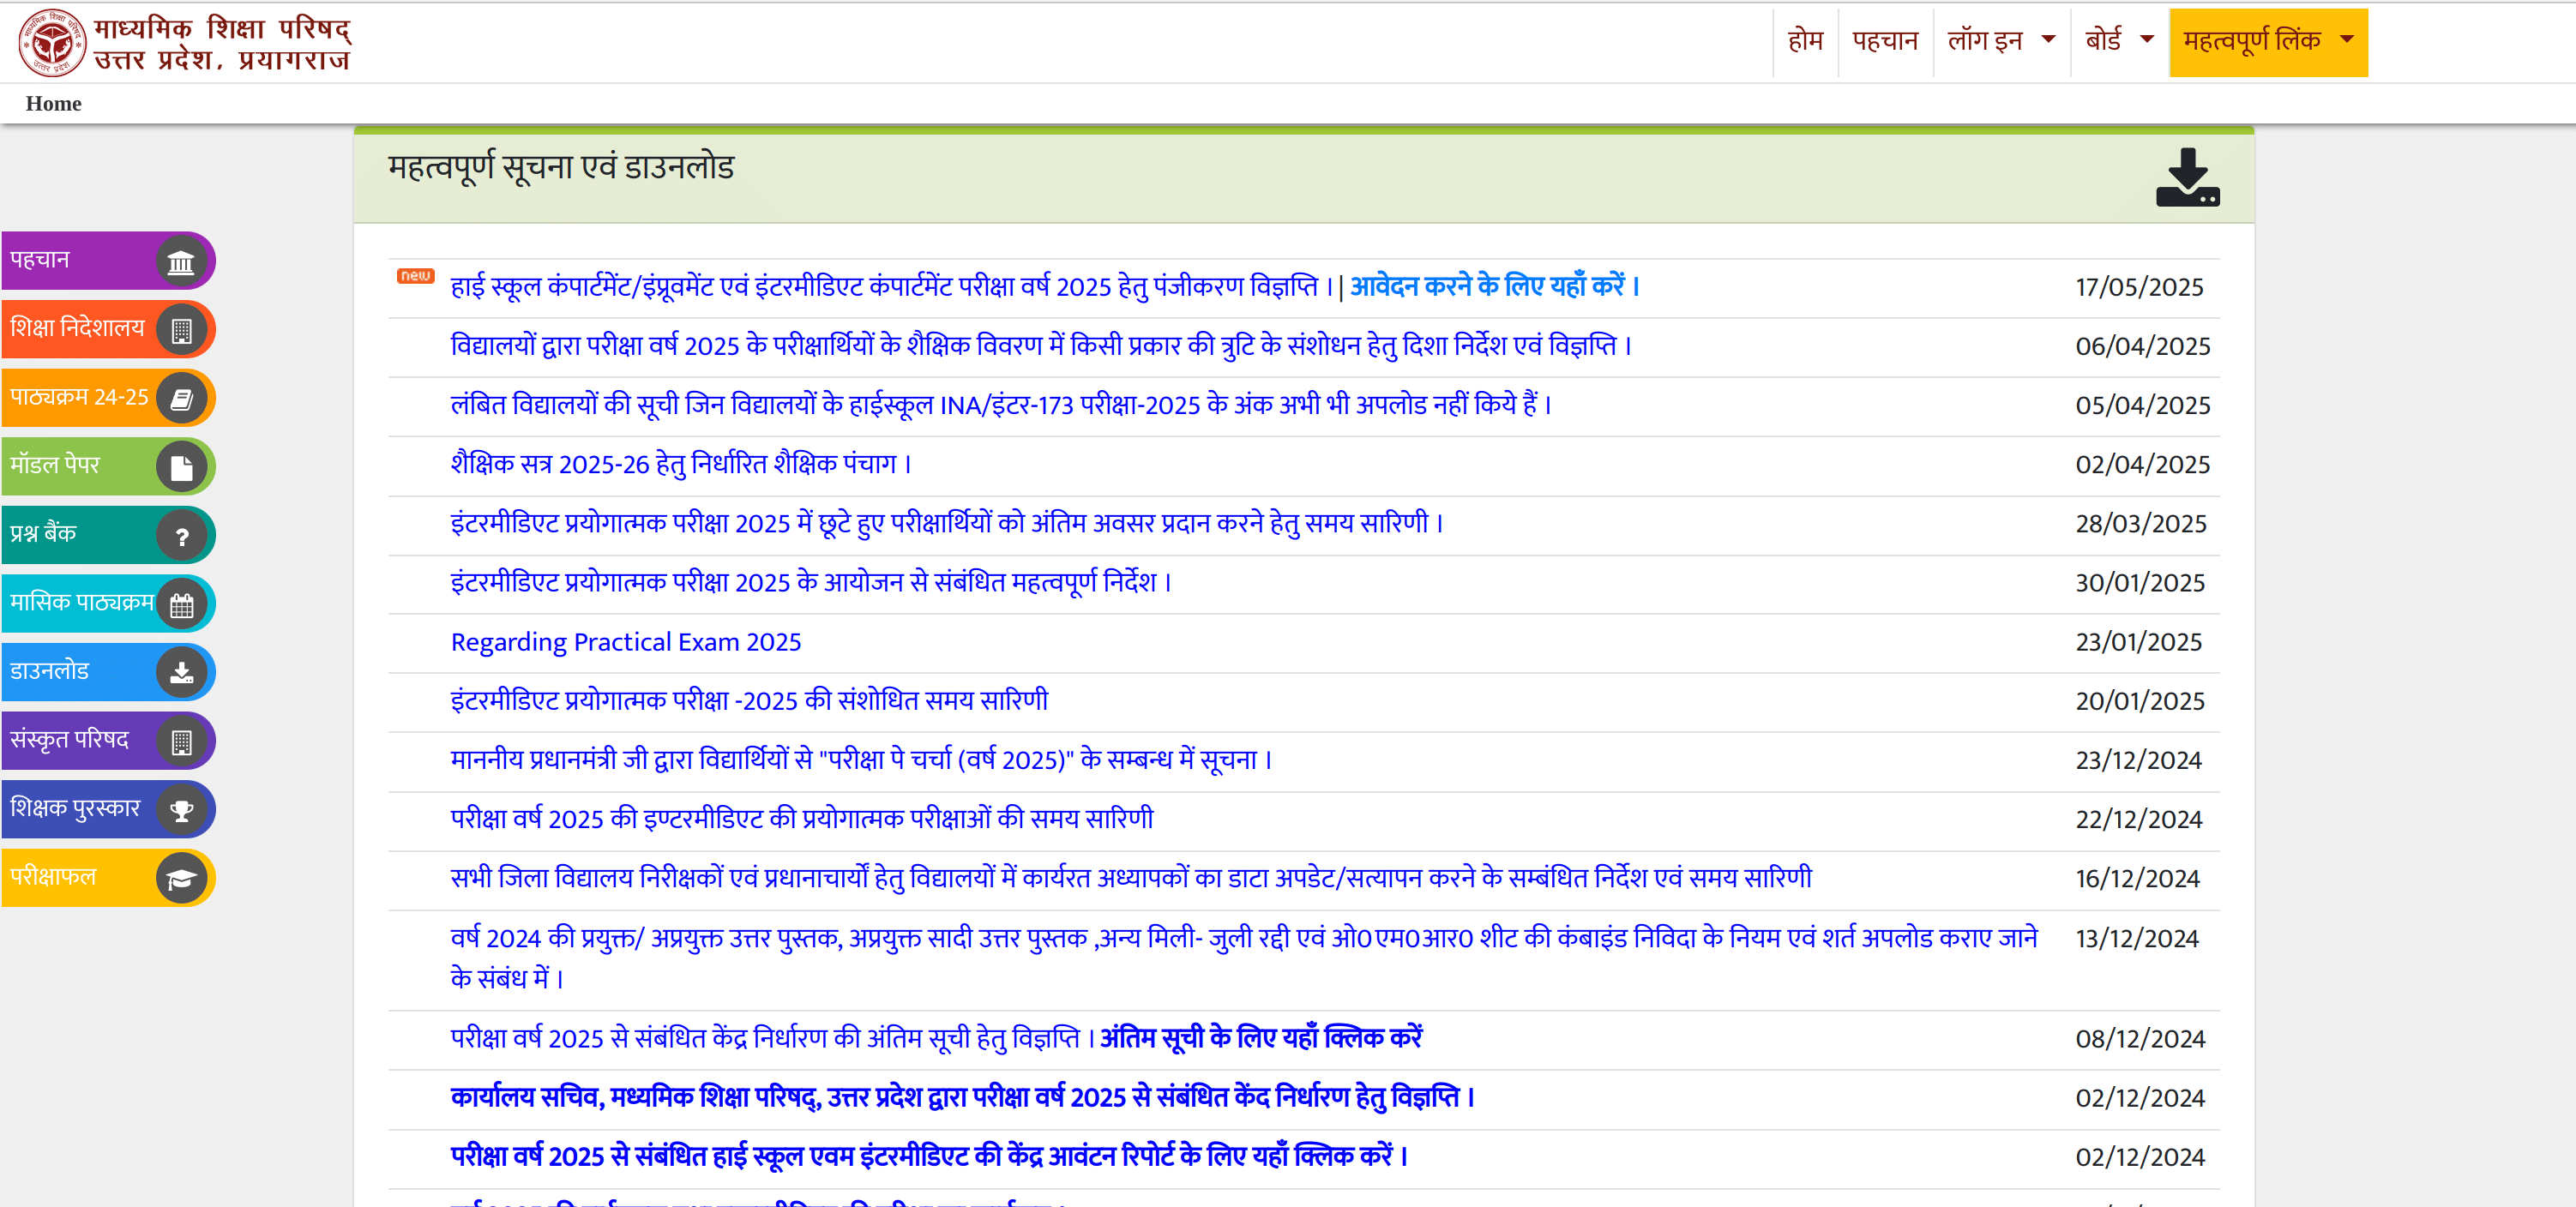Viewport: 2576px width, 1207px height.
Task: Expand the महत्वपूर्ण लिंक dropdown
Action: tap(2268, 42)
